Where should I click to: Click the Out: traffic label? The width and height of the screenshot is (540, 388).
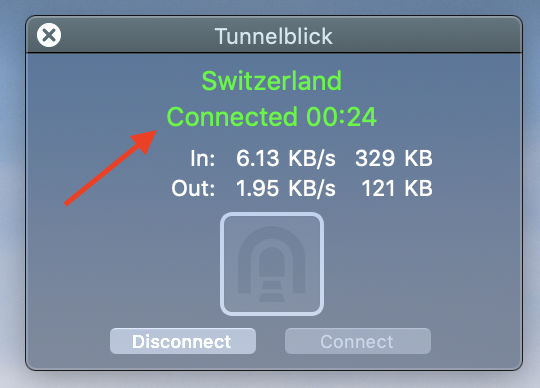[x=193, y=188]
